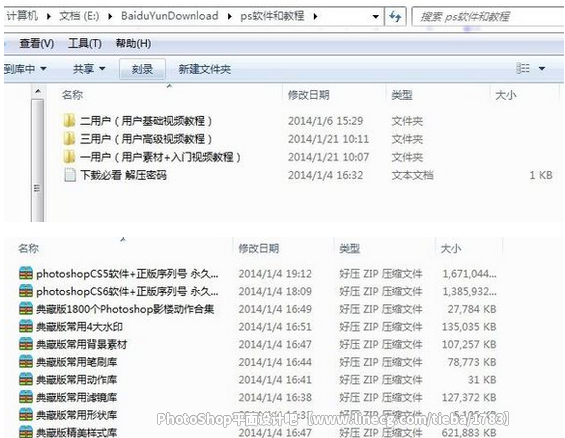Go to 计算机 in the address bar

(22, 16)
